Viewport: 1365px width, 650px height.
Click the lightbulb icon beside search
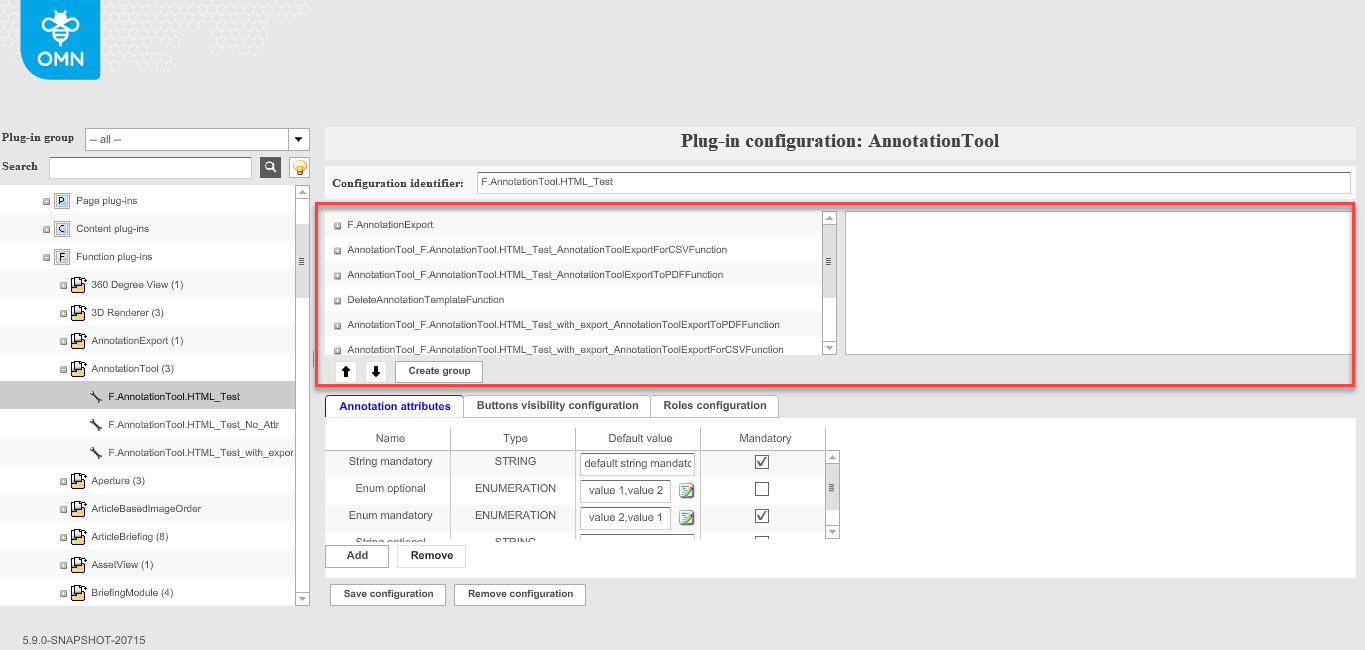tap(298, 167)
